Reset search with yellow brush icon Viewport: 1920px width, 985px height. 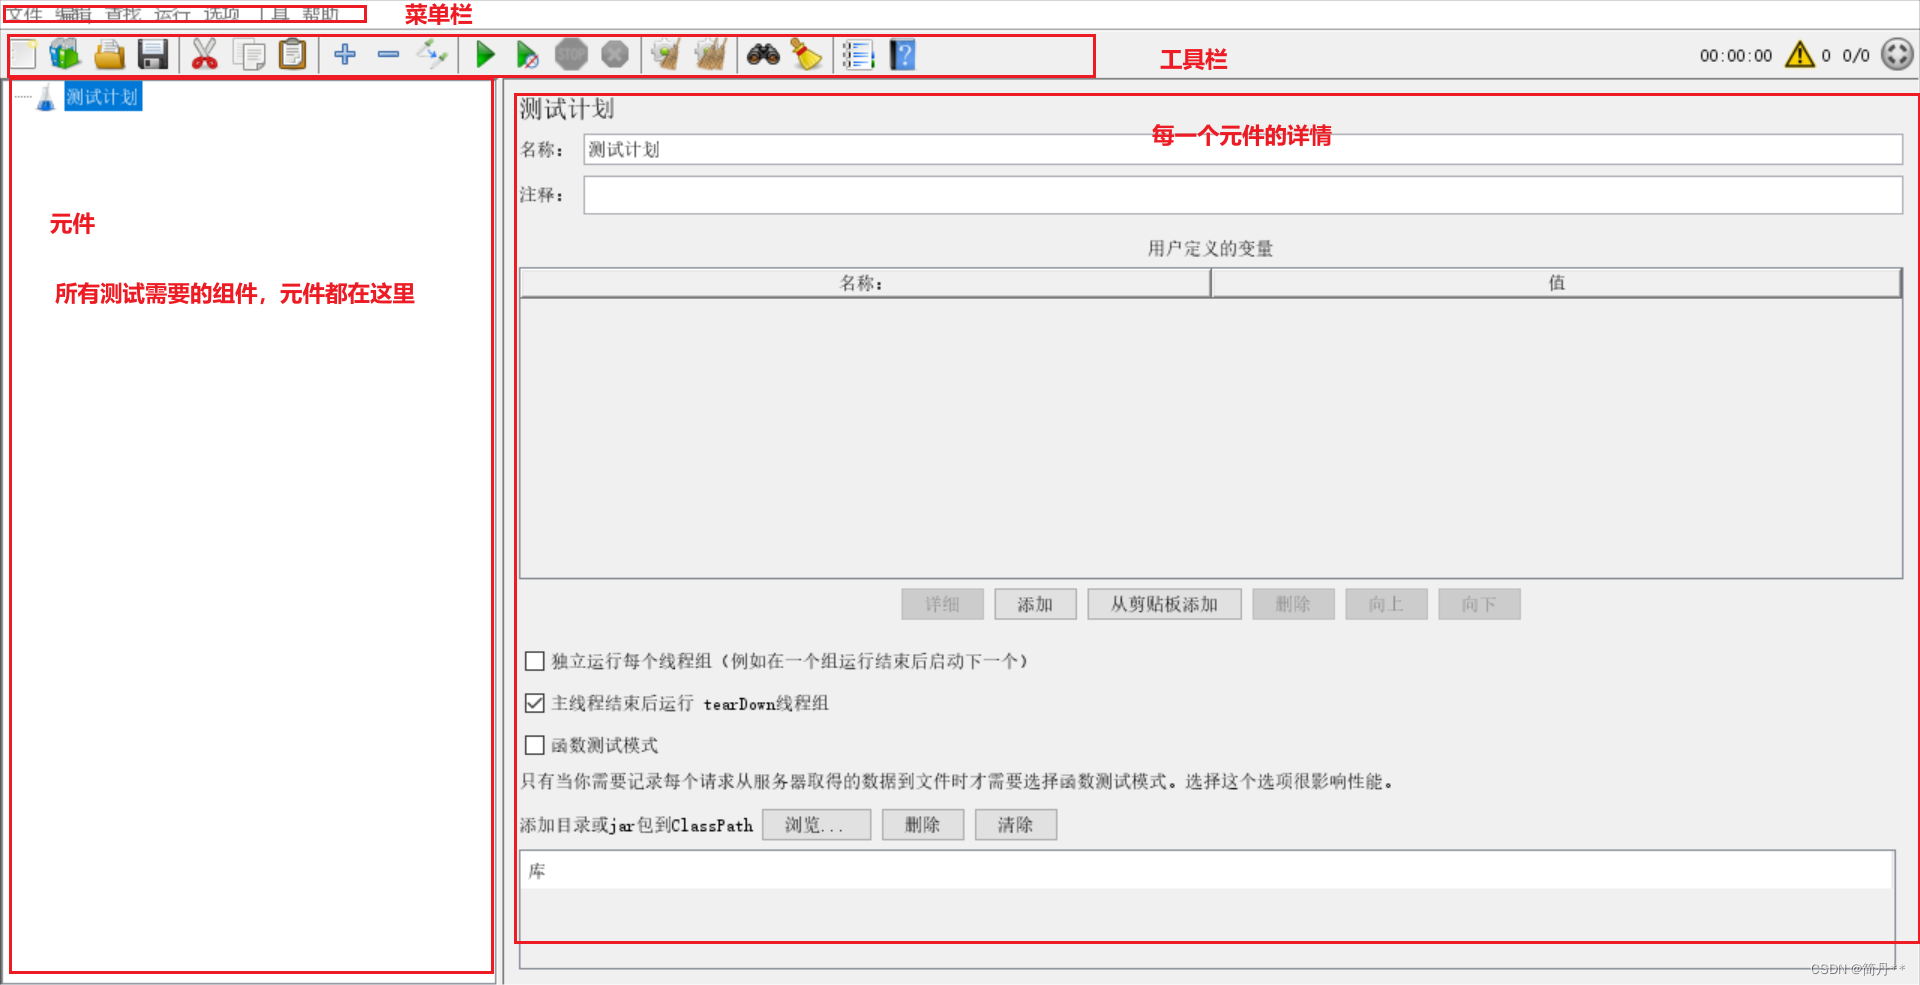pyautogui.click(x=806, y=55)
